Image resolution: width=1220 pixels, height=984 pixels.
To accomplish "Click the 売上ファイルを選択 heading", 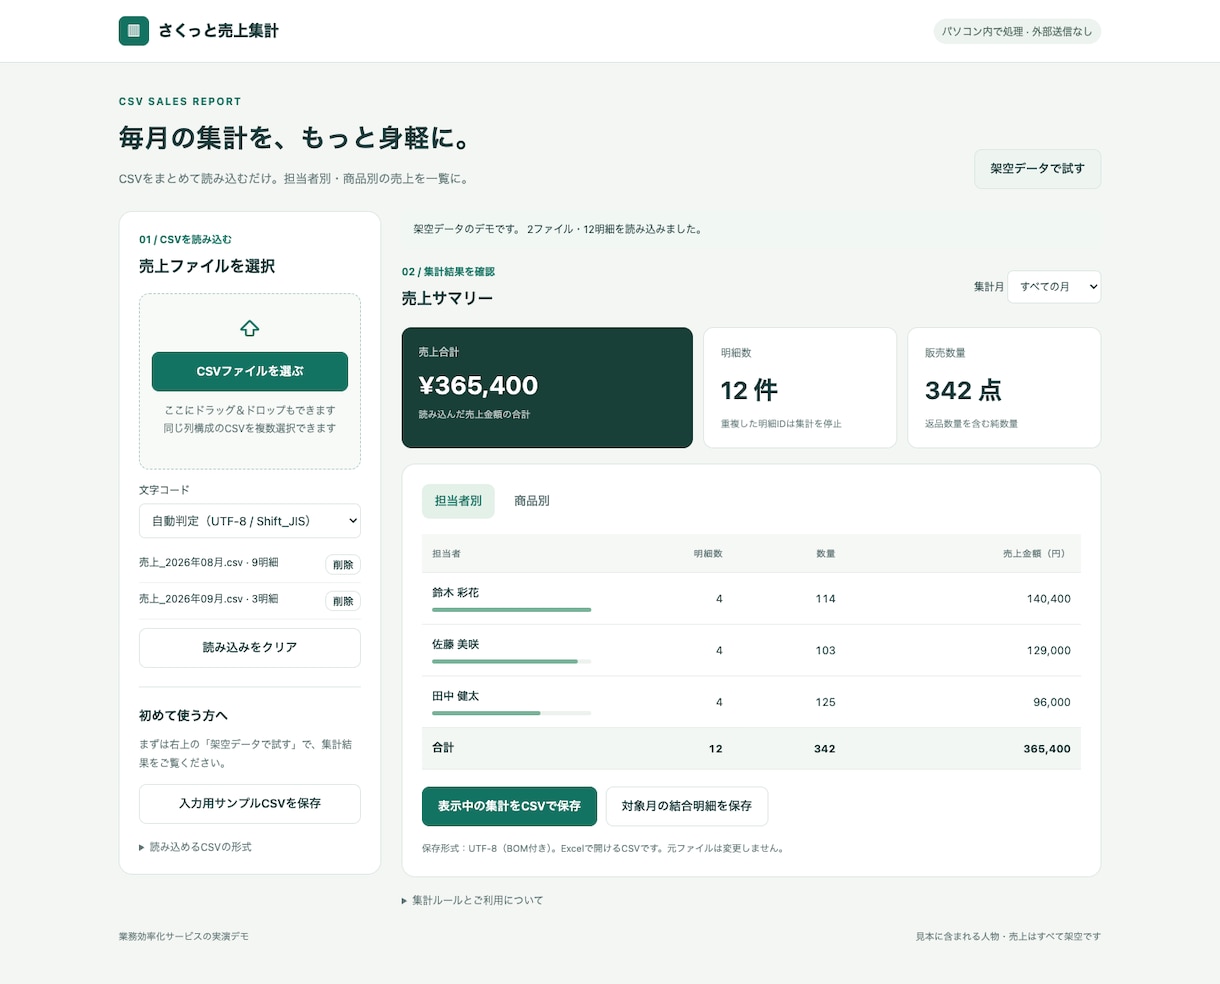I will tap(207, 267).
